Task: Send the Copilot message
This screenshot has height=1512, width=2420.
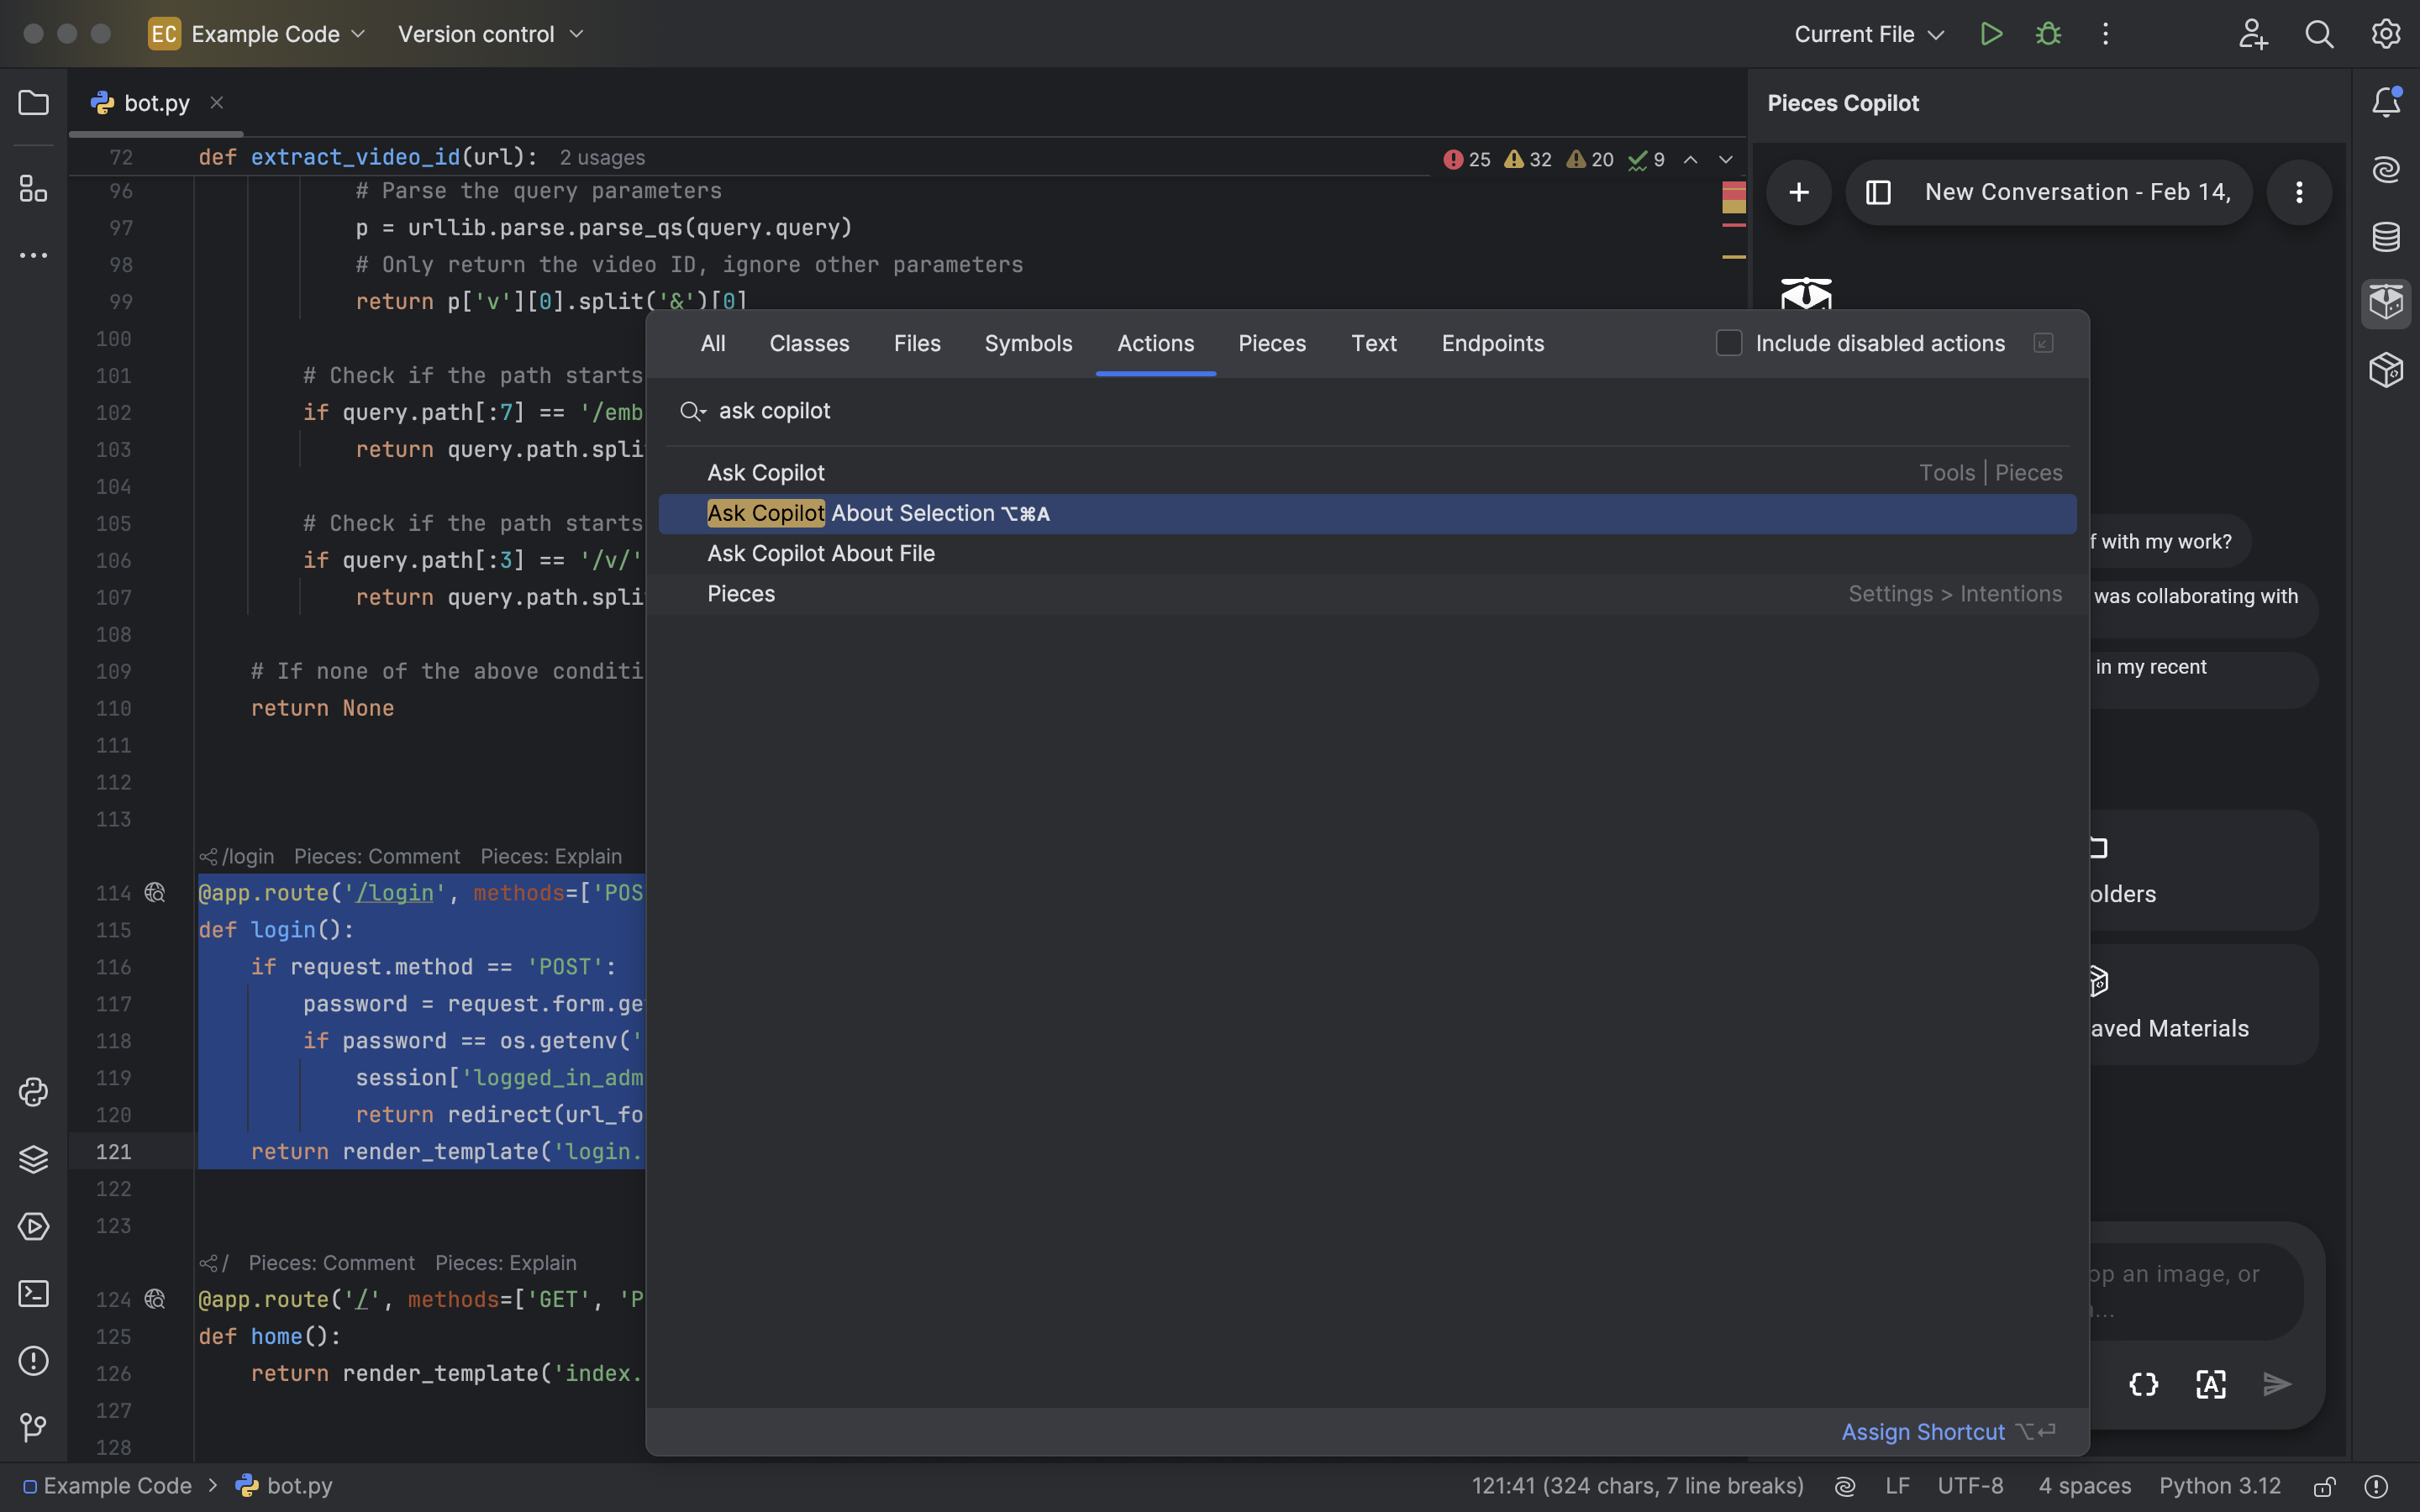Action: [x=2277, y=1384]
